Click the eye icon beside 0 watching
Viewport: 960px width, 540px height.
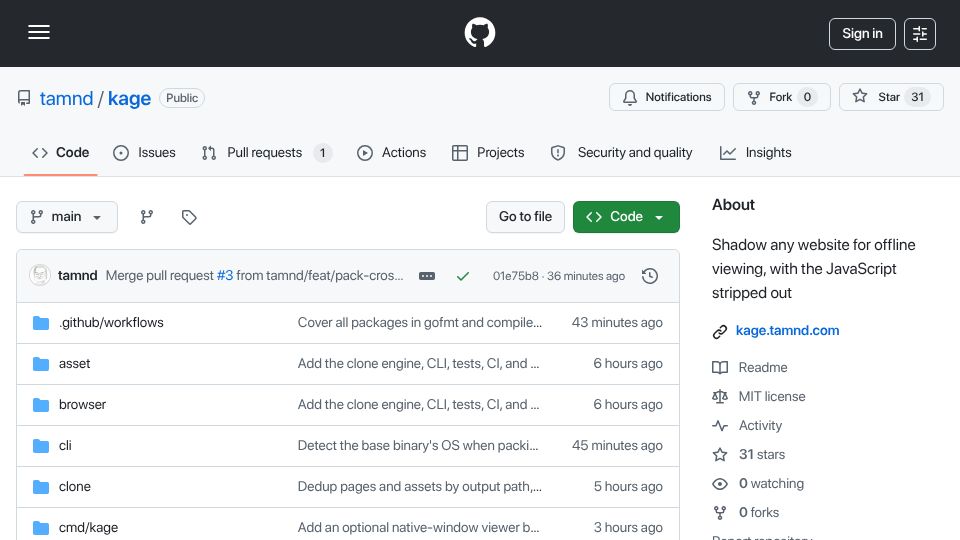pyautogui.click(x=720, y=484)
